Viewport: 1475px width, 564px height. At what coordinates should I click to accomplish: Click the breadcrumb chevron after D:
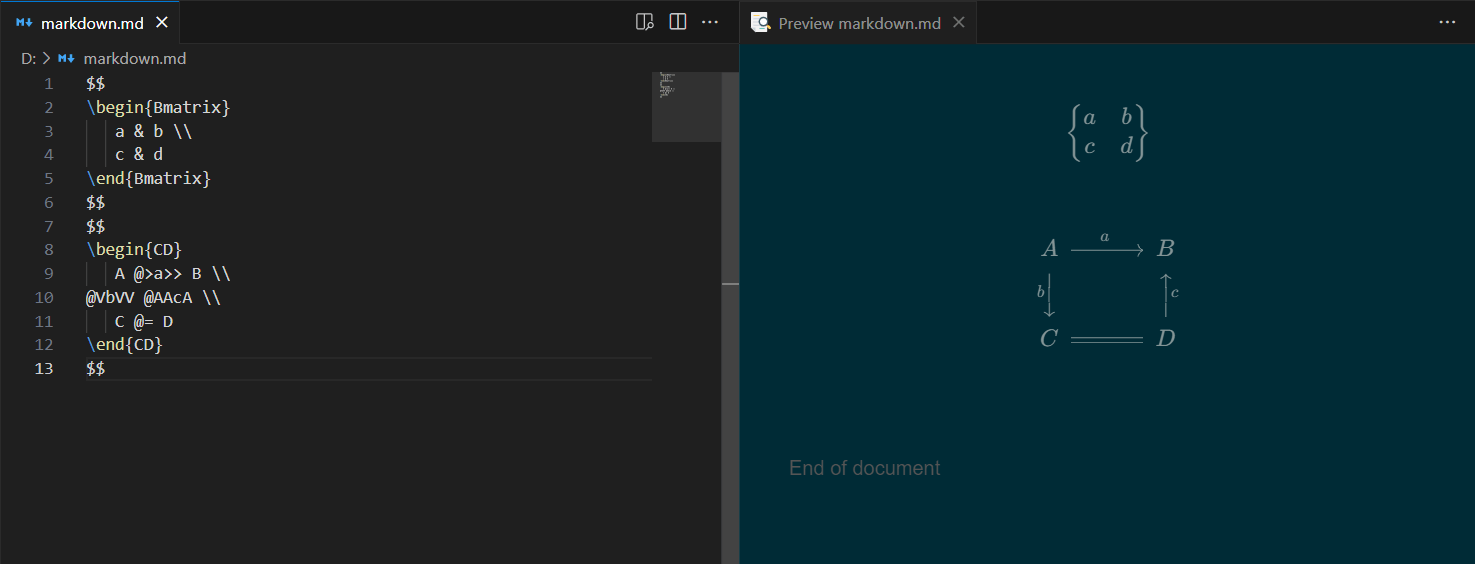click(46, 59)
